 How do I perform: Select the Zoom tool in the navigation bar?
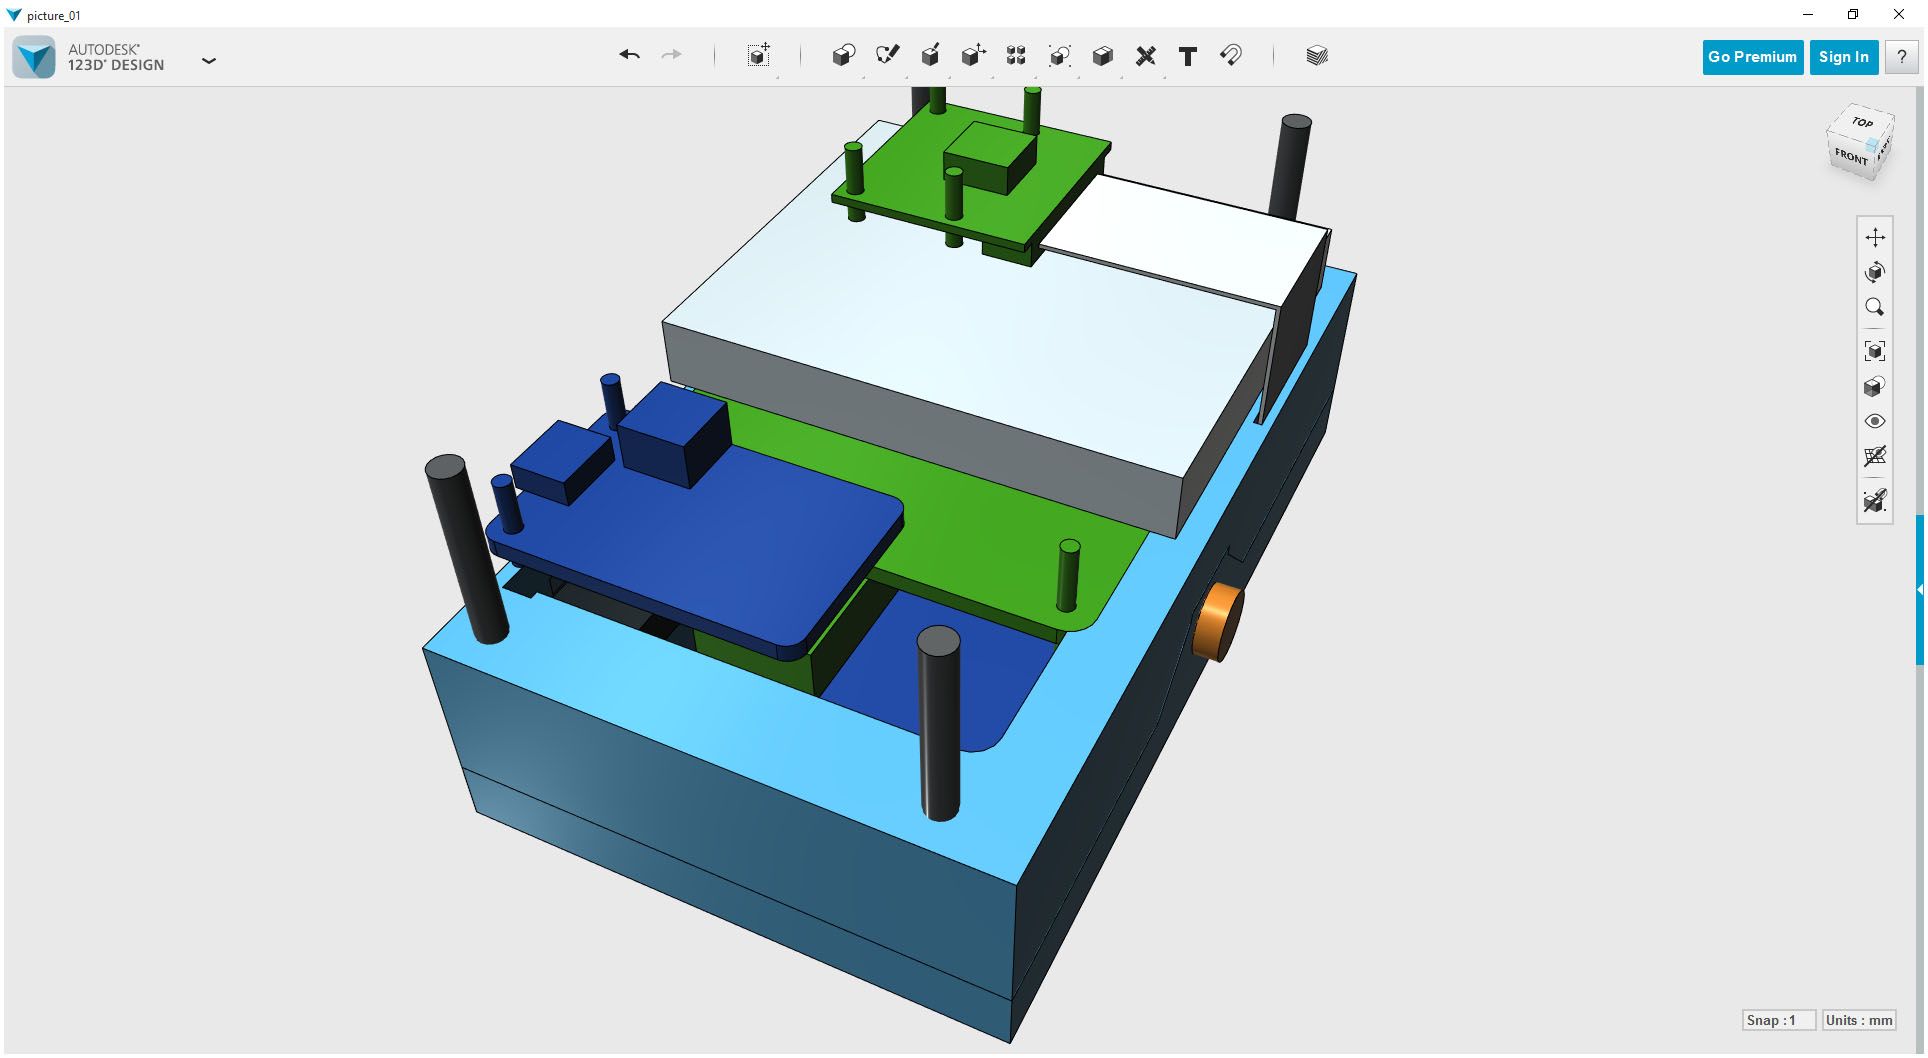tap(1876, 306)
